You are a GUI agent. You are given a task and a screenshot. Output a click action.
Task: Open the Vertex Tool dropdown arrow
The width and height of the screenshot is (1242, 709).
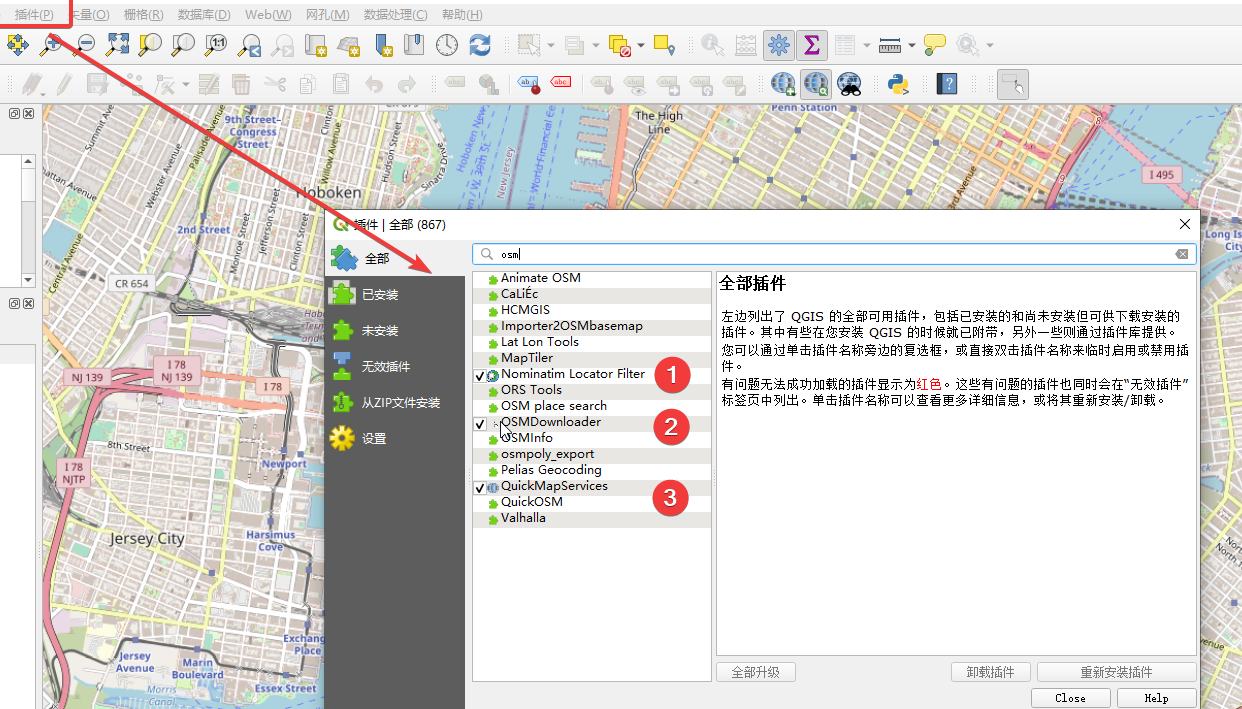point(184,84)
